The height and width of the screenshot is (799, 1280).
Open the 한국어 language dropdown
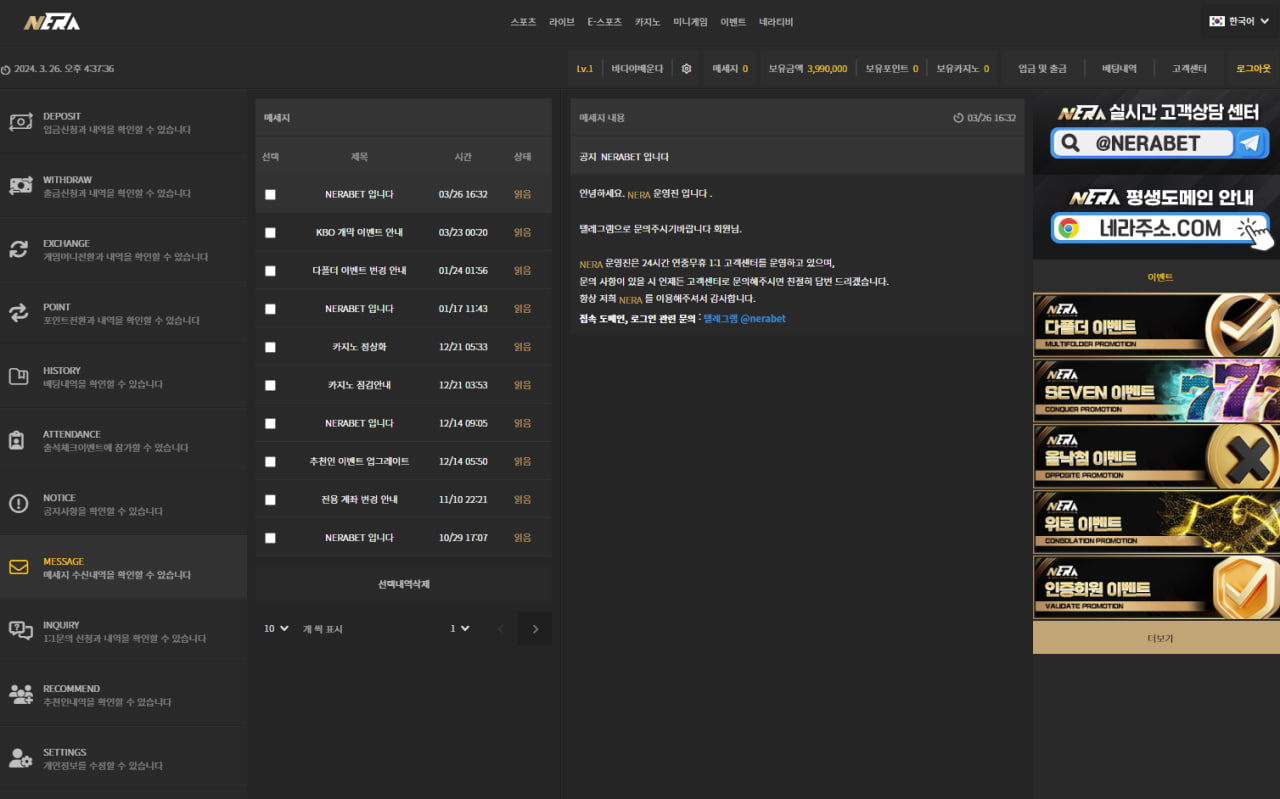click(x=1240, y=21)
